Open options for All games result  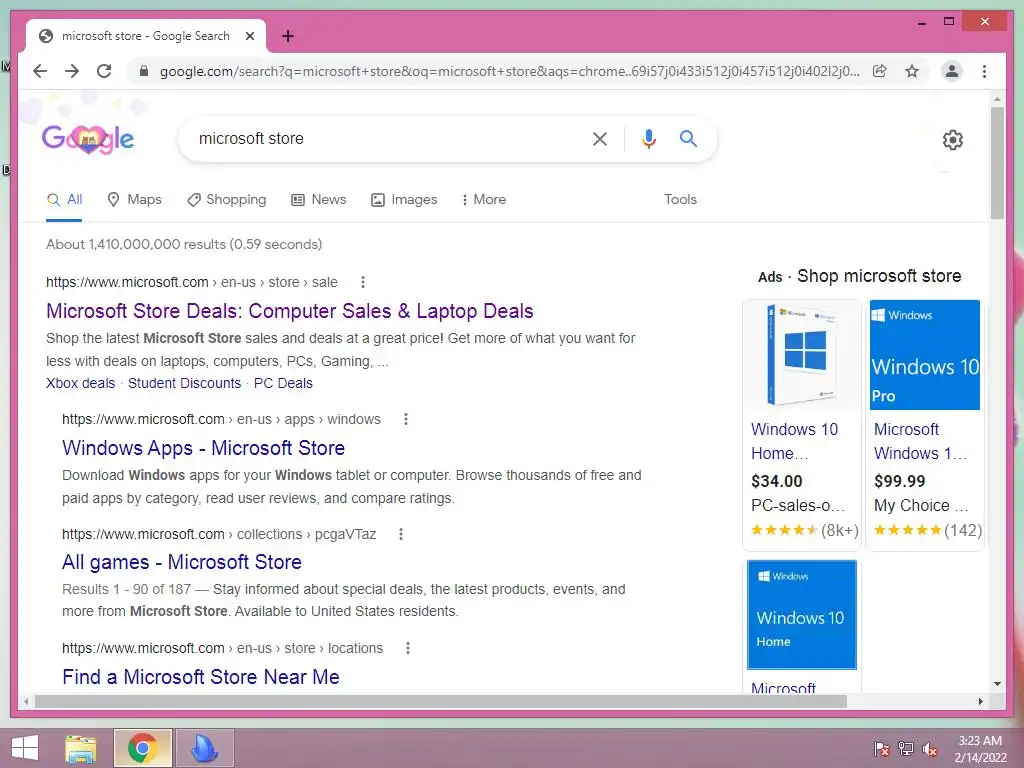click(x=401, y=534)
